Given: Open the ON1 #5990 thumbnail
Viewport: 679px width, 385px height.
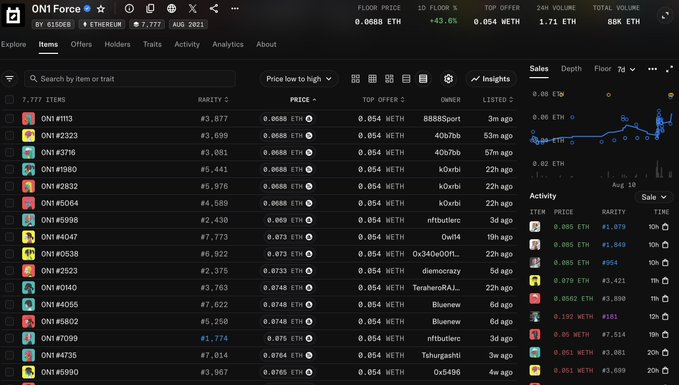Looking at the screenshot, I should [x=29, y=372].
